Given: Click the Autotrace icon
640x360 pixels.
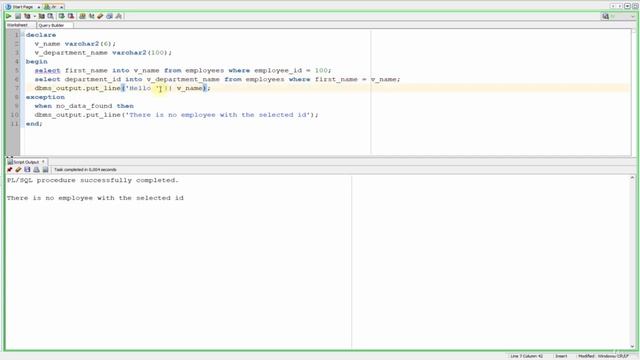Looking at the screenshot, I should click(x=42, y=16).
